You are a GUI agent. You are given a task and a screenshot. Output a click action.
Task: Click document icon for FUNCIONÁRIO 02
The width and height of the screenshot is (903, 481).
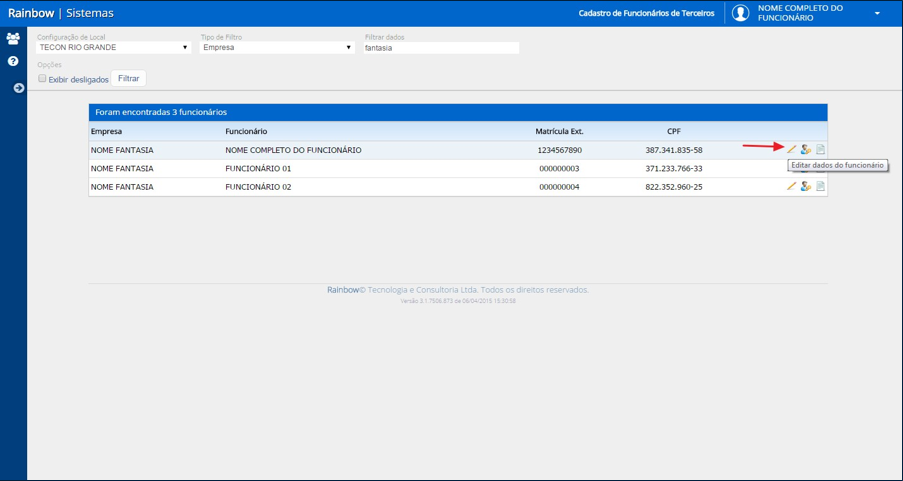coord(821,187)
